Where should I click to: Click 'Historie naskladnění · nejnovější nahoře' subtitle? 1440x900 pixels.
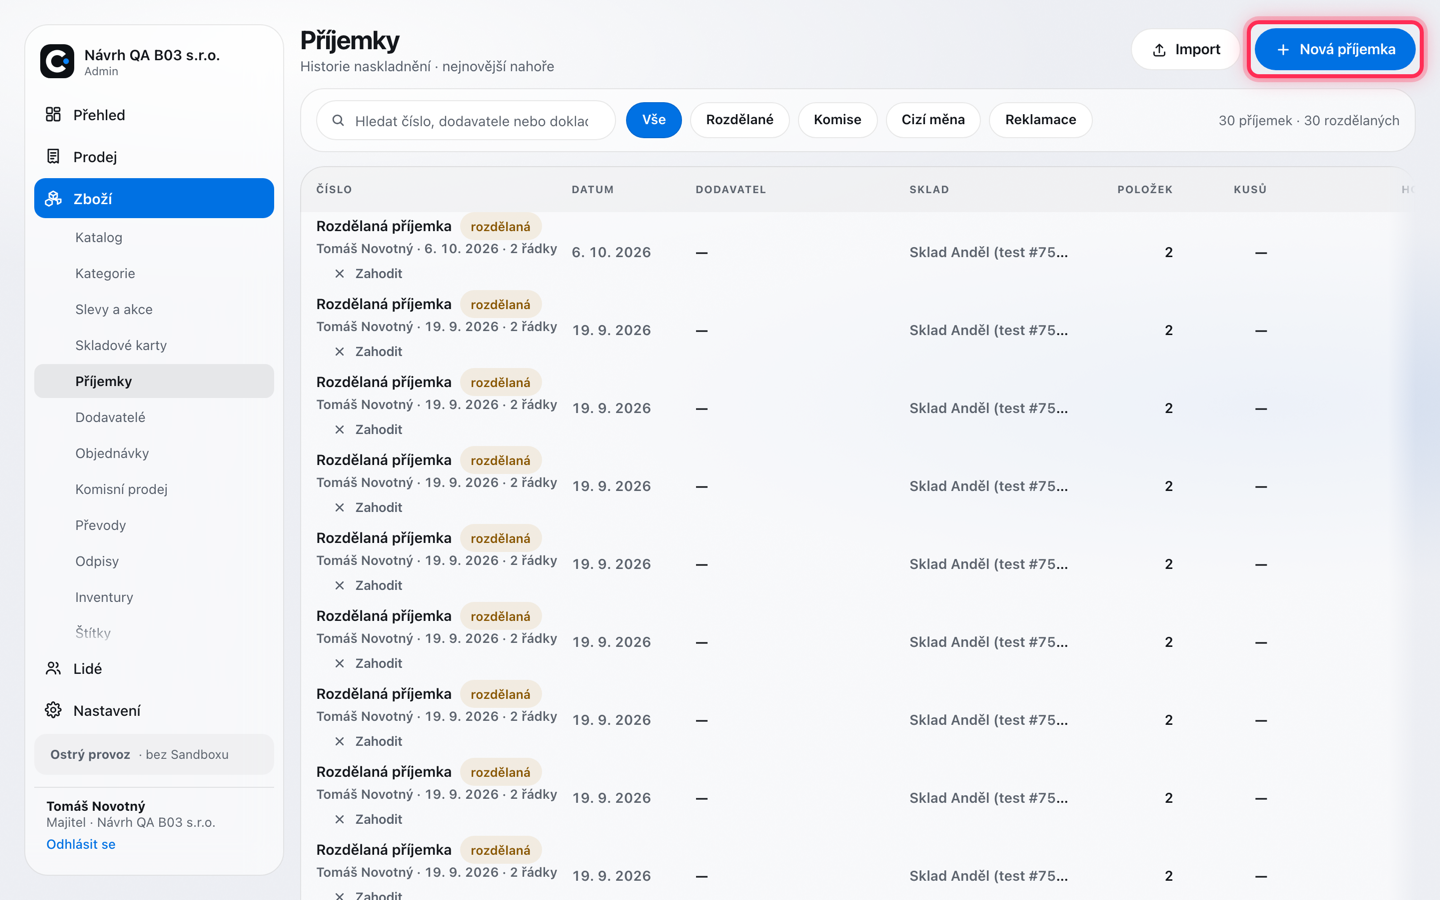[427, 66]
